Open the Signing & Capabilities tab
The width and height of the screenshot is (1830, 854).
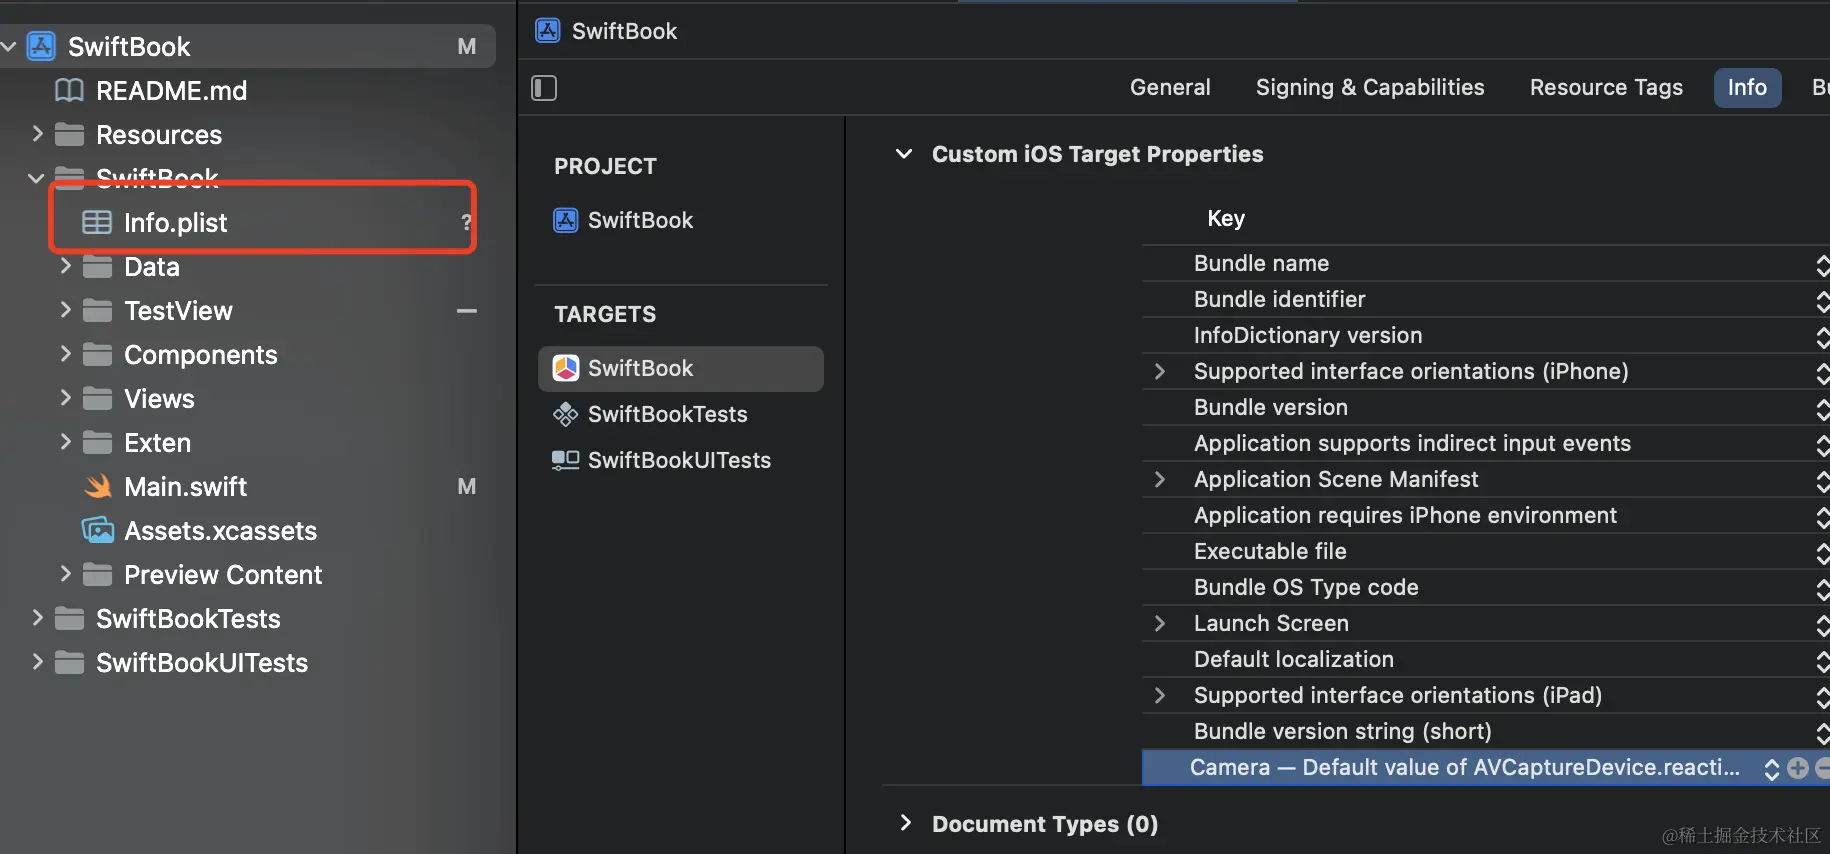click(x=1370, y=87)
